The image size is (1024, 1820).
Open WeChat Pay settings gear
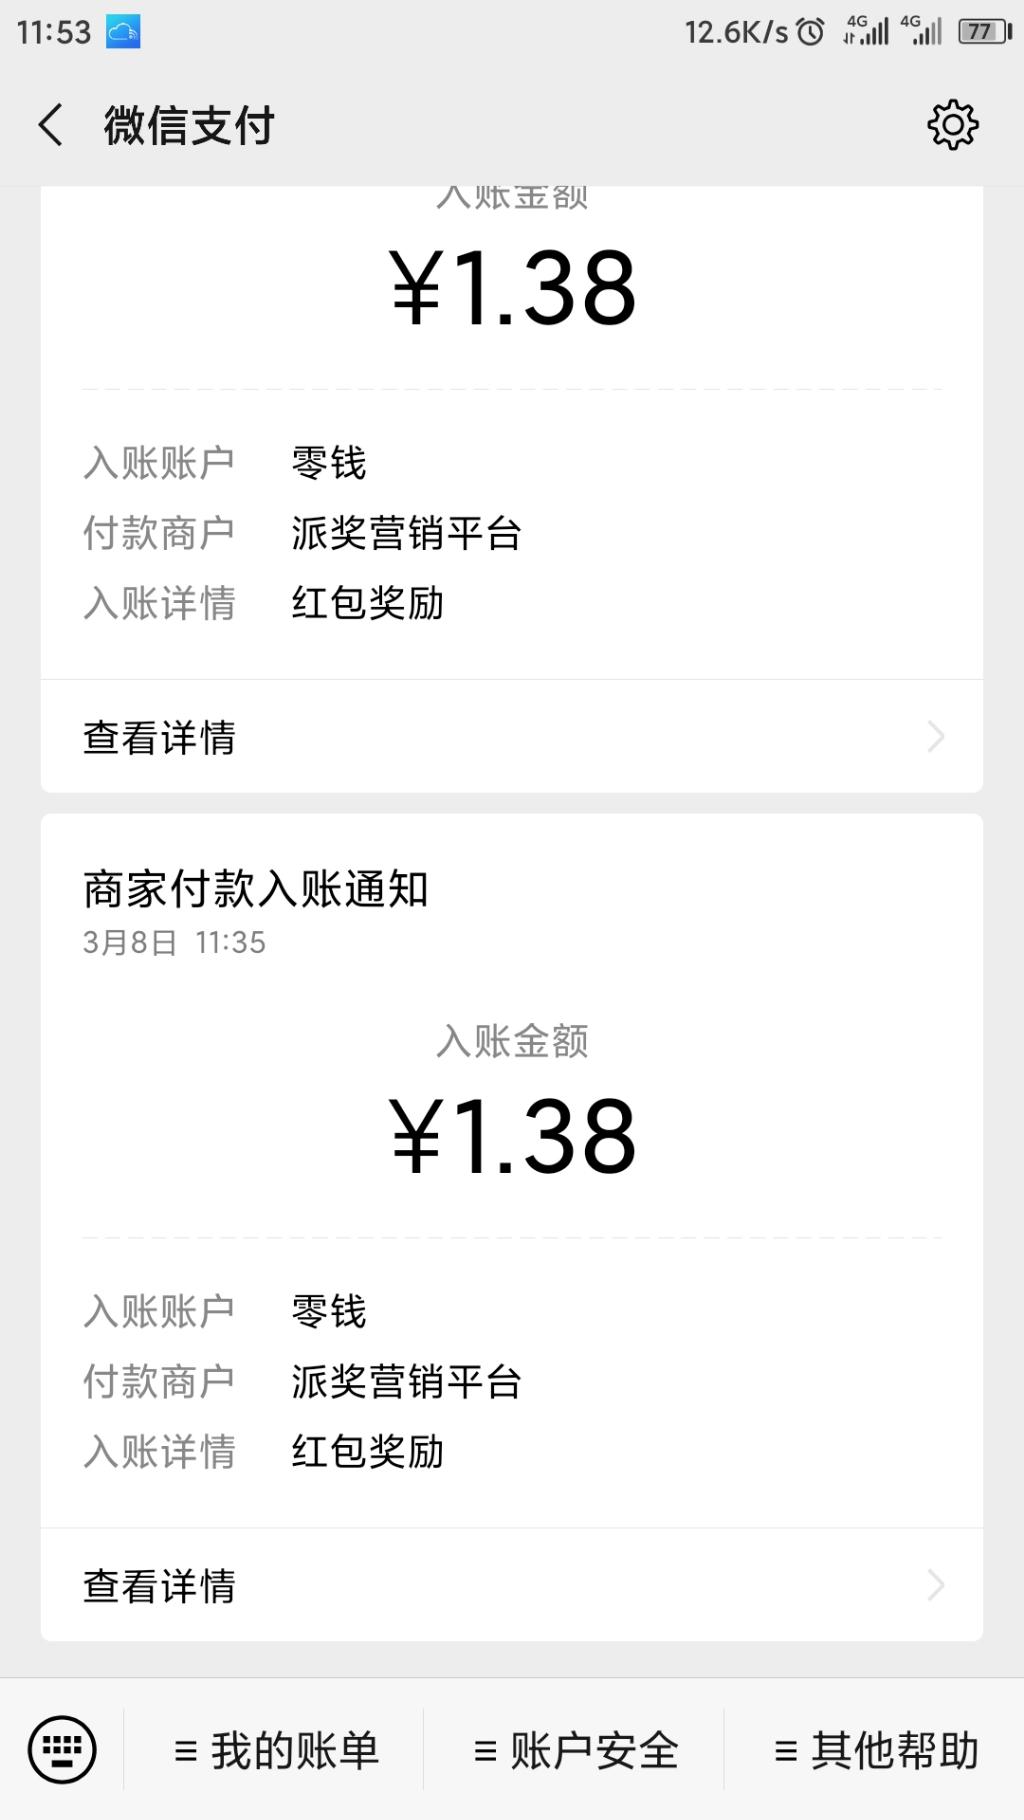(x=952, y=125)
